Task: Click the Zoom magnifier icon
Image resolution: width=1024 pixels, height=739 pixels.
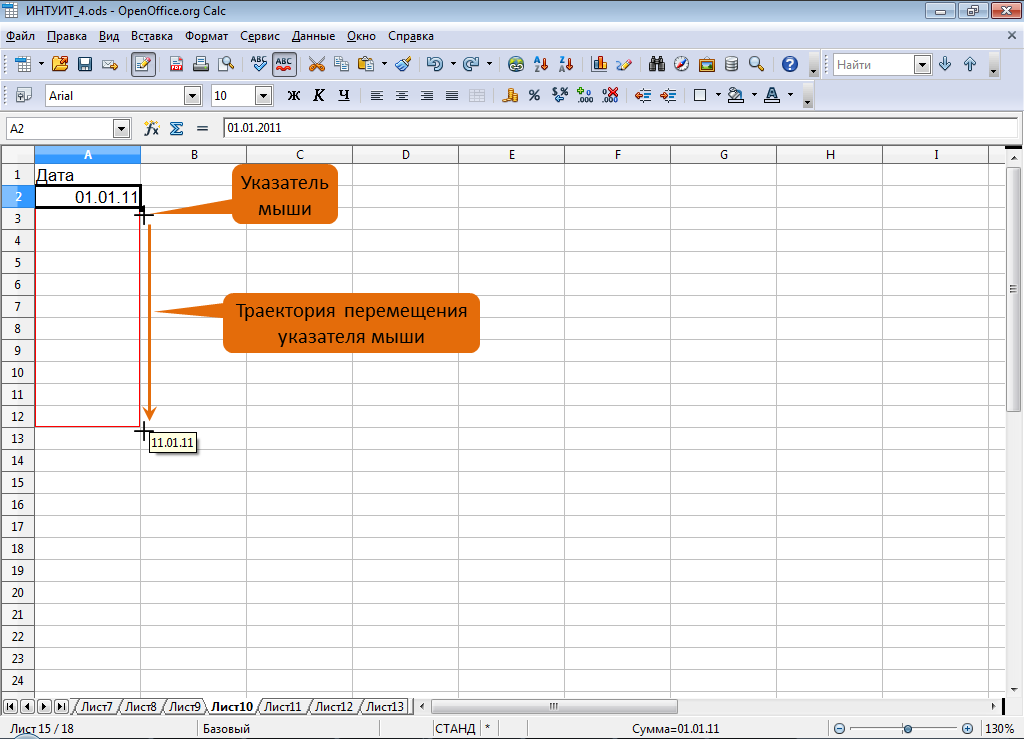Action: [756, 64]
